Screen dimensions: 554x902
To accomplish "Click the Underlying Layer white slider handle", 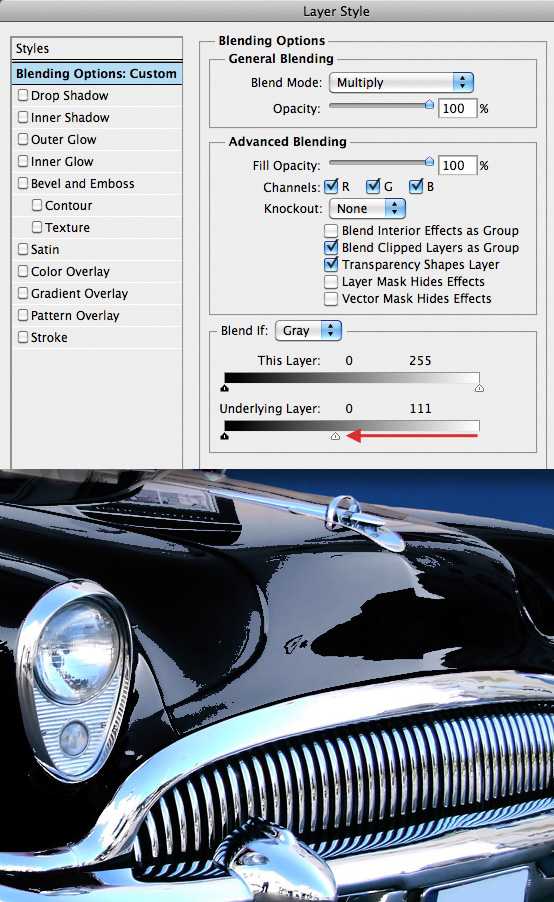I will point(335,437).
